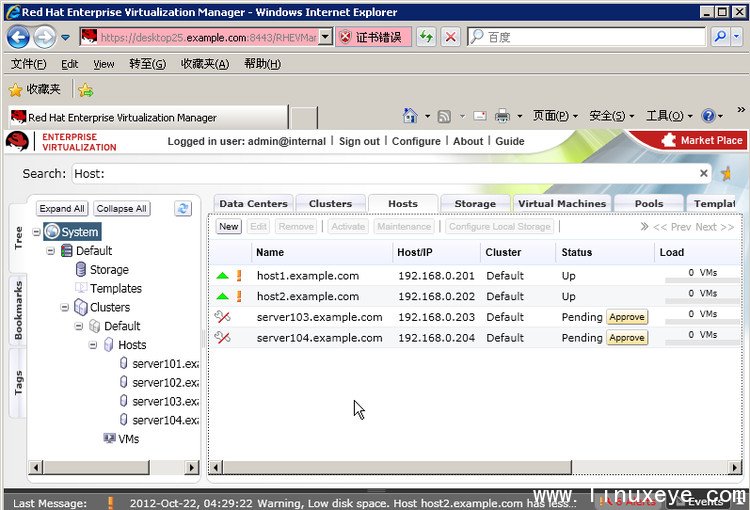750x510 pixels.
Task: Open the 帮助(H) menu
Action: (262, 64)
